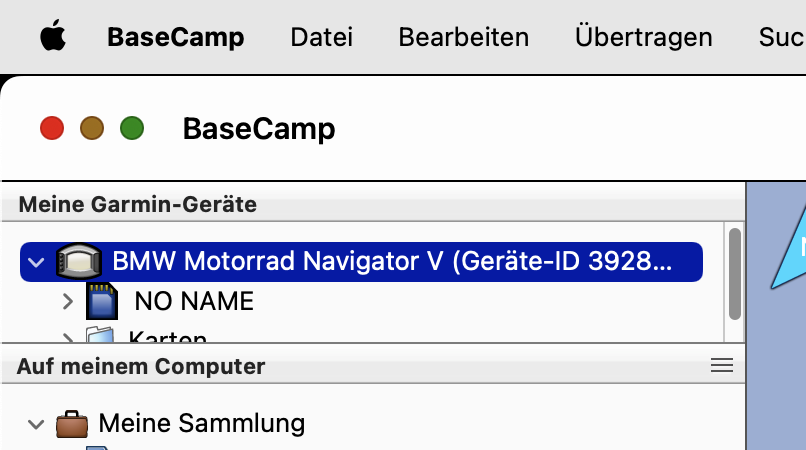The height and width of the screenshot is (450, 806).
Task: Open the BaseCamp application menu
Action: [x=176, y=37]
